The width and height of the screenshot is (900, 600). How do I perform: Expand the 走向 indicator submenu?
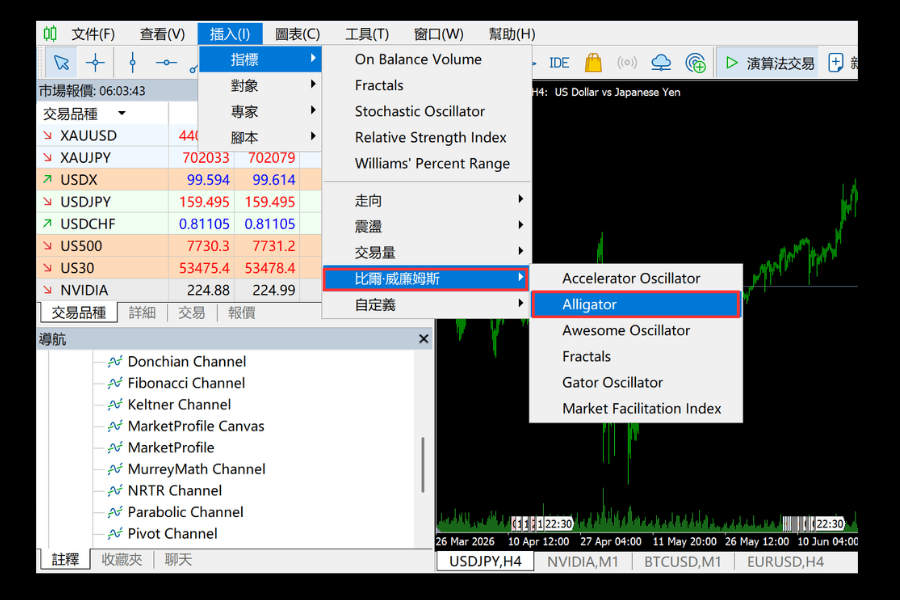tap(426, 200)
